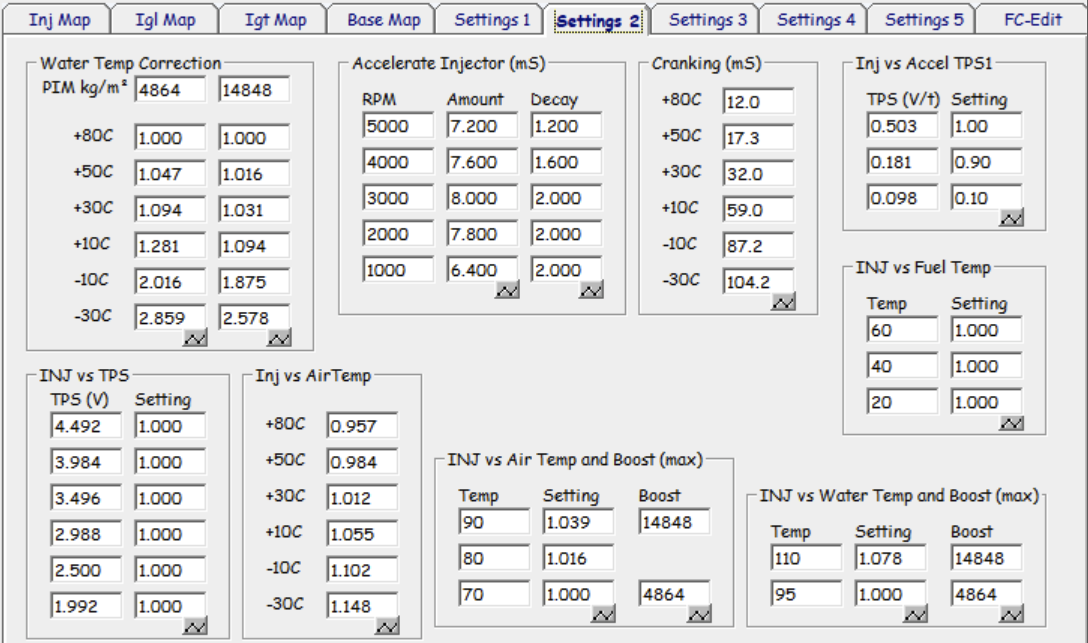The width and height of the screenshot is (1088, 643).
Task: Click graph icon under second Water Temp Correction column
Action: (x=278, y=337)
